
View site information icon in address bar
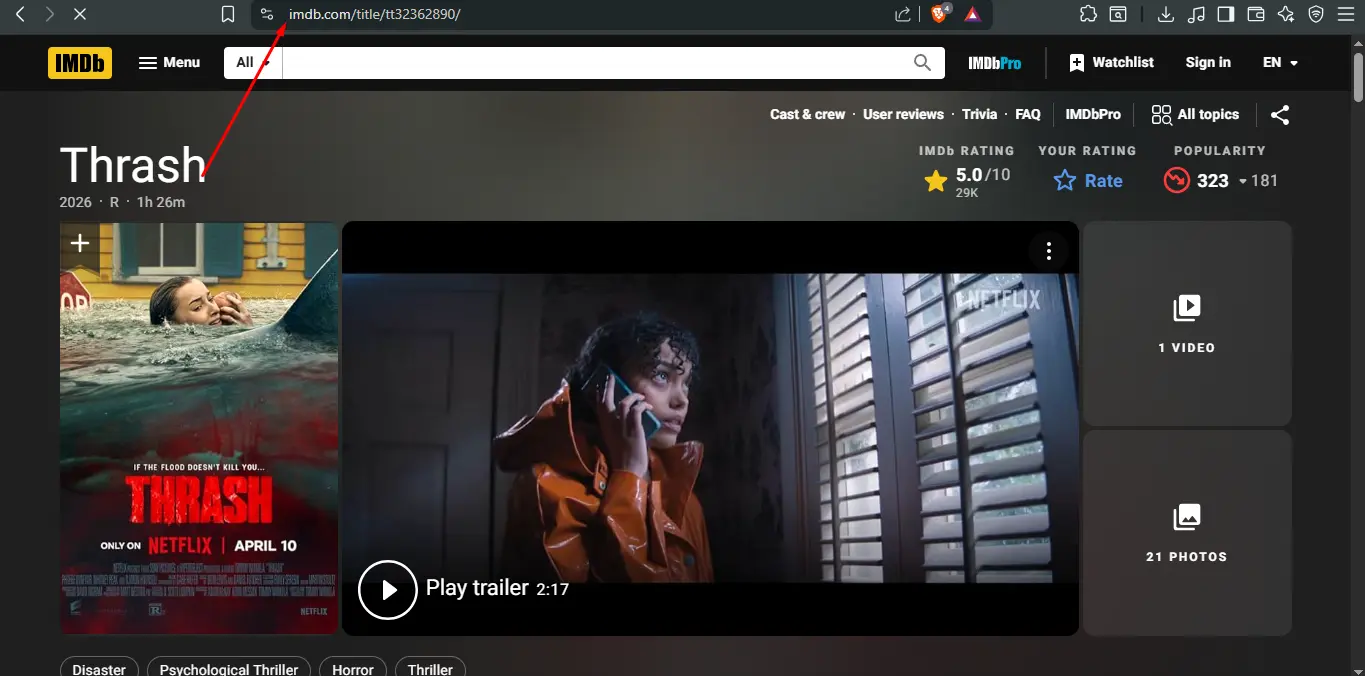coord(266,14)
